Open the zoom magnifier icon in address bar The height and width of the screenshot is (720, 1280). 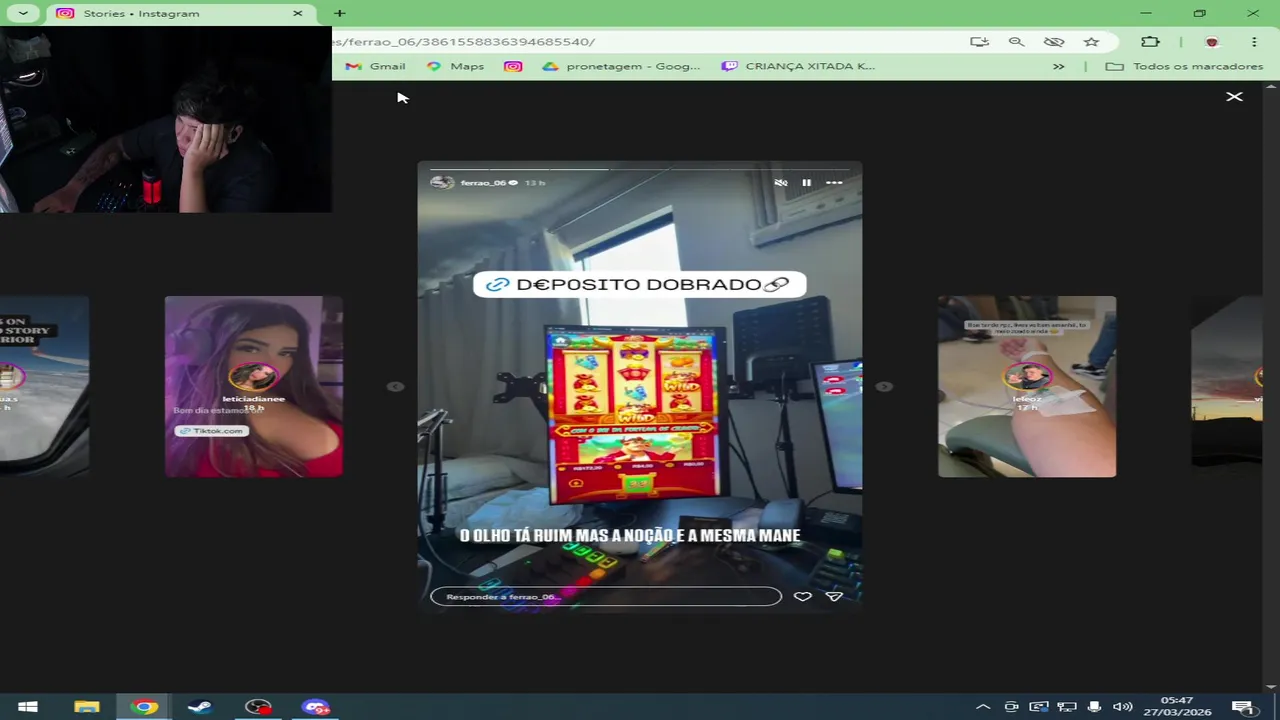pyautogui.click(x=1016, y=42)
